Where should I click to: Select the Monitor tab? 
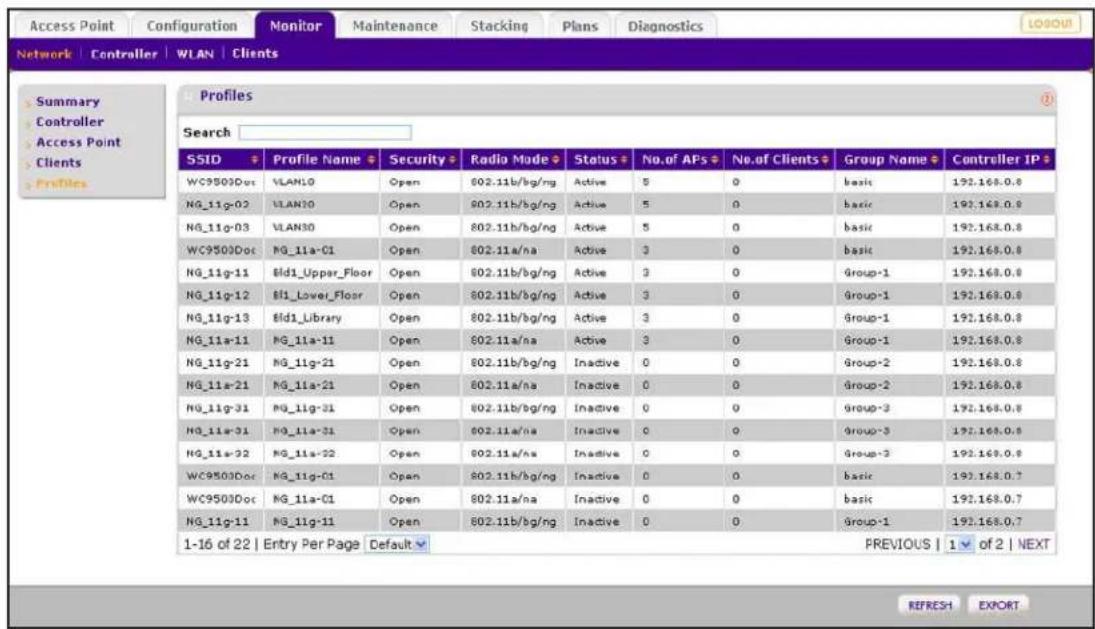coord(295,26)
